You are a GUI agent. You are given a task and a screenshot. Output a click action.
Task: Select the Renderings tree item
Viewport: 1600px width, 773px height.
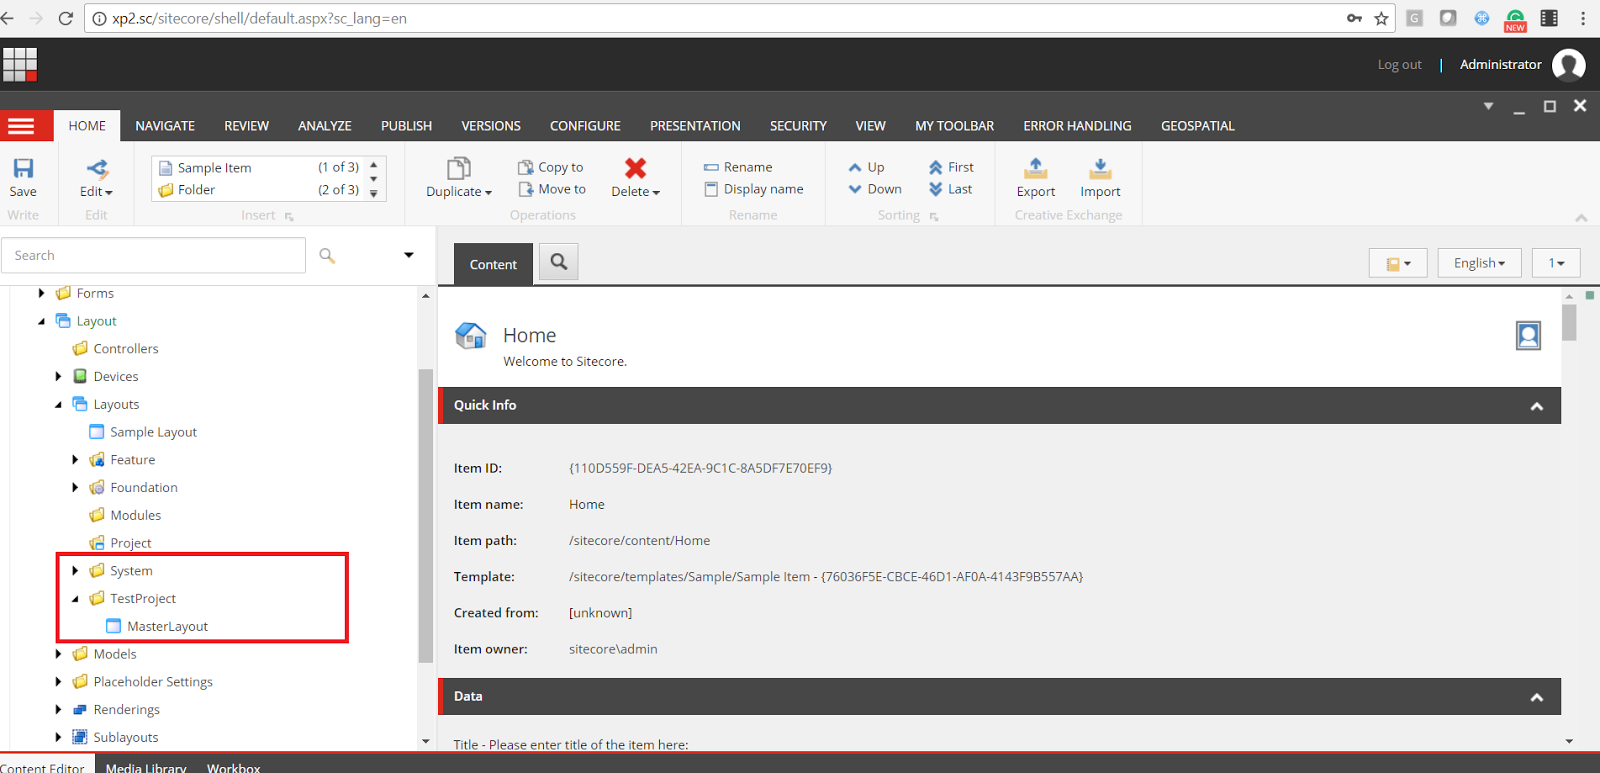click(126, 710)
